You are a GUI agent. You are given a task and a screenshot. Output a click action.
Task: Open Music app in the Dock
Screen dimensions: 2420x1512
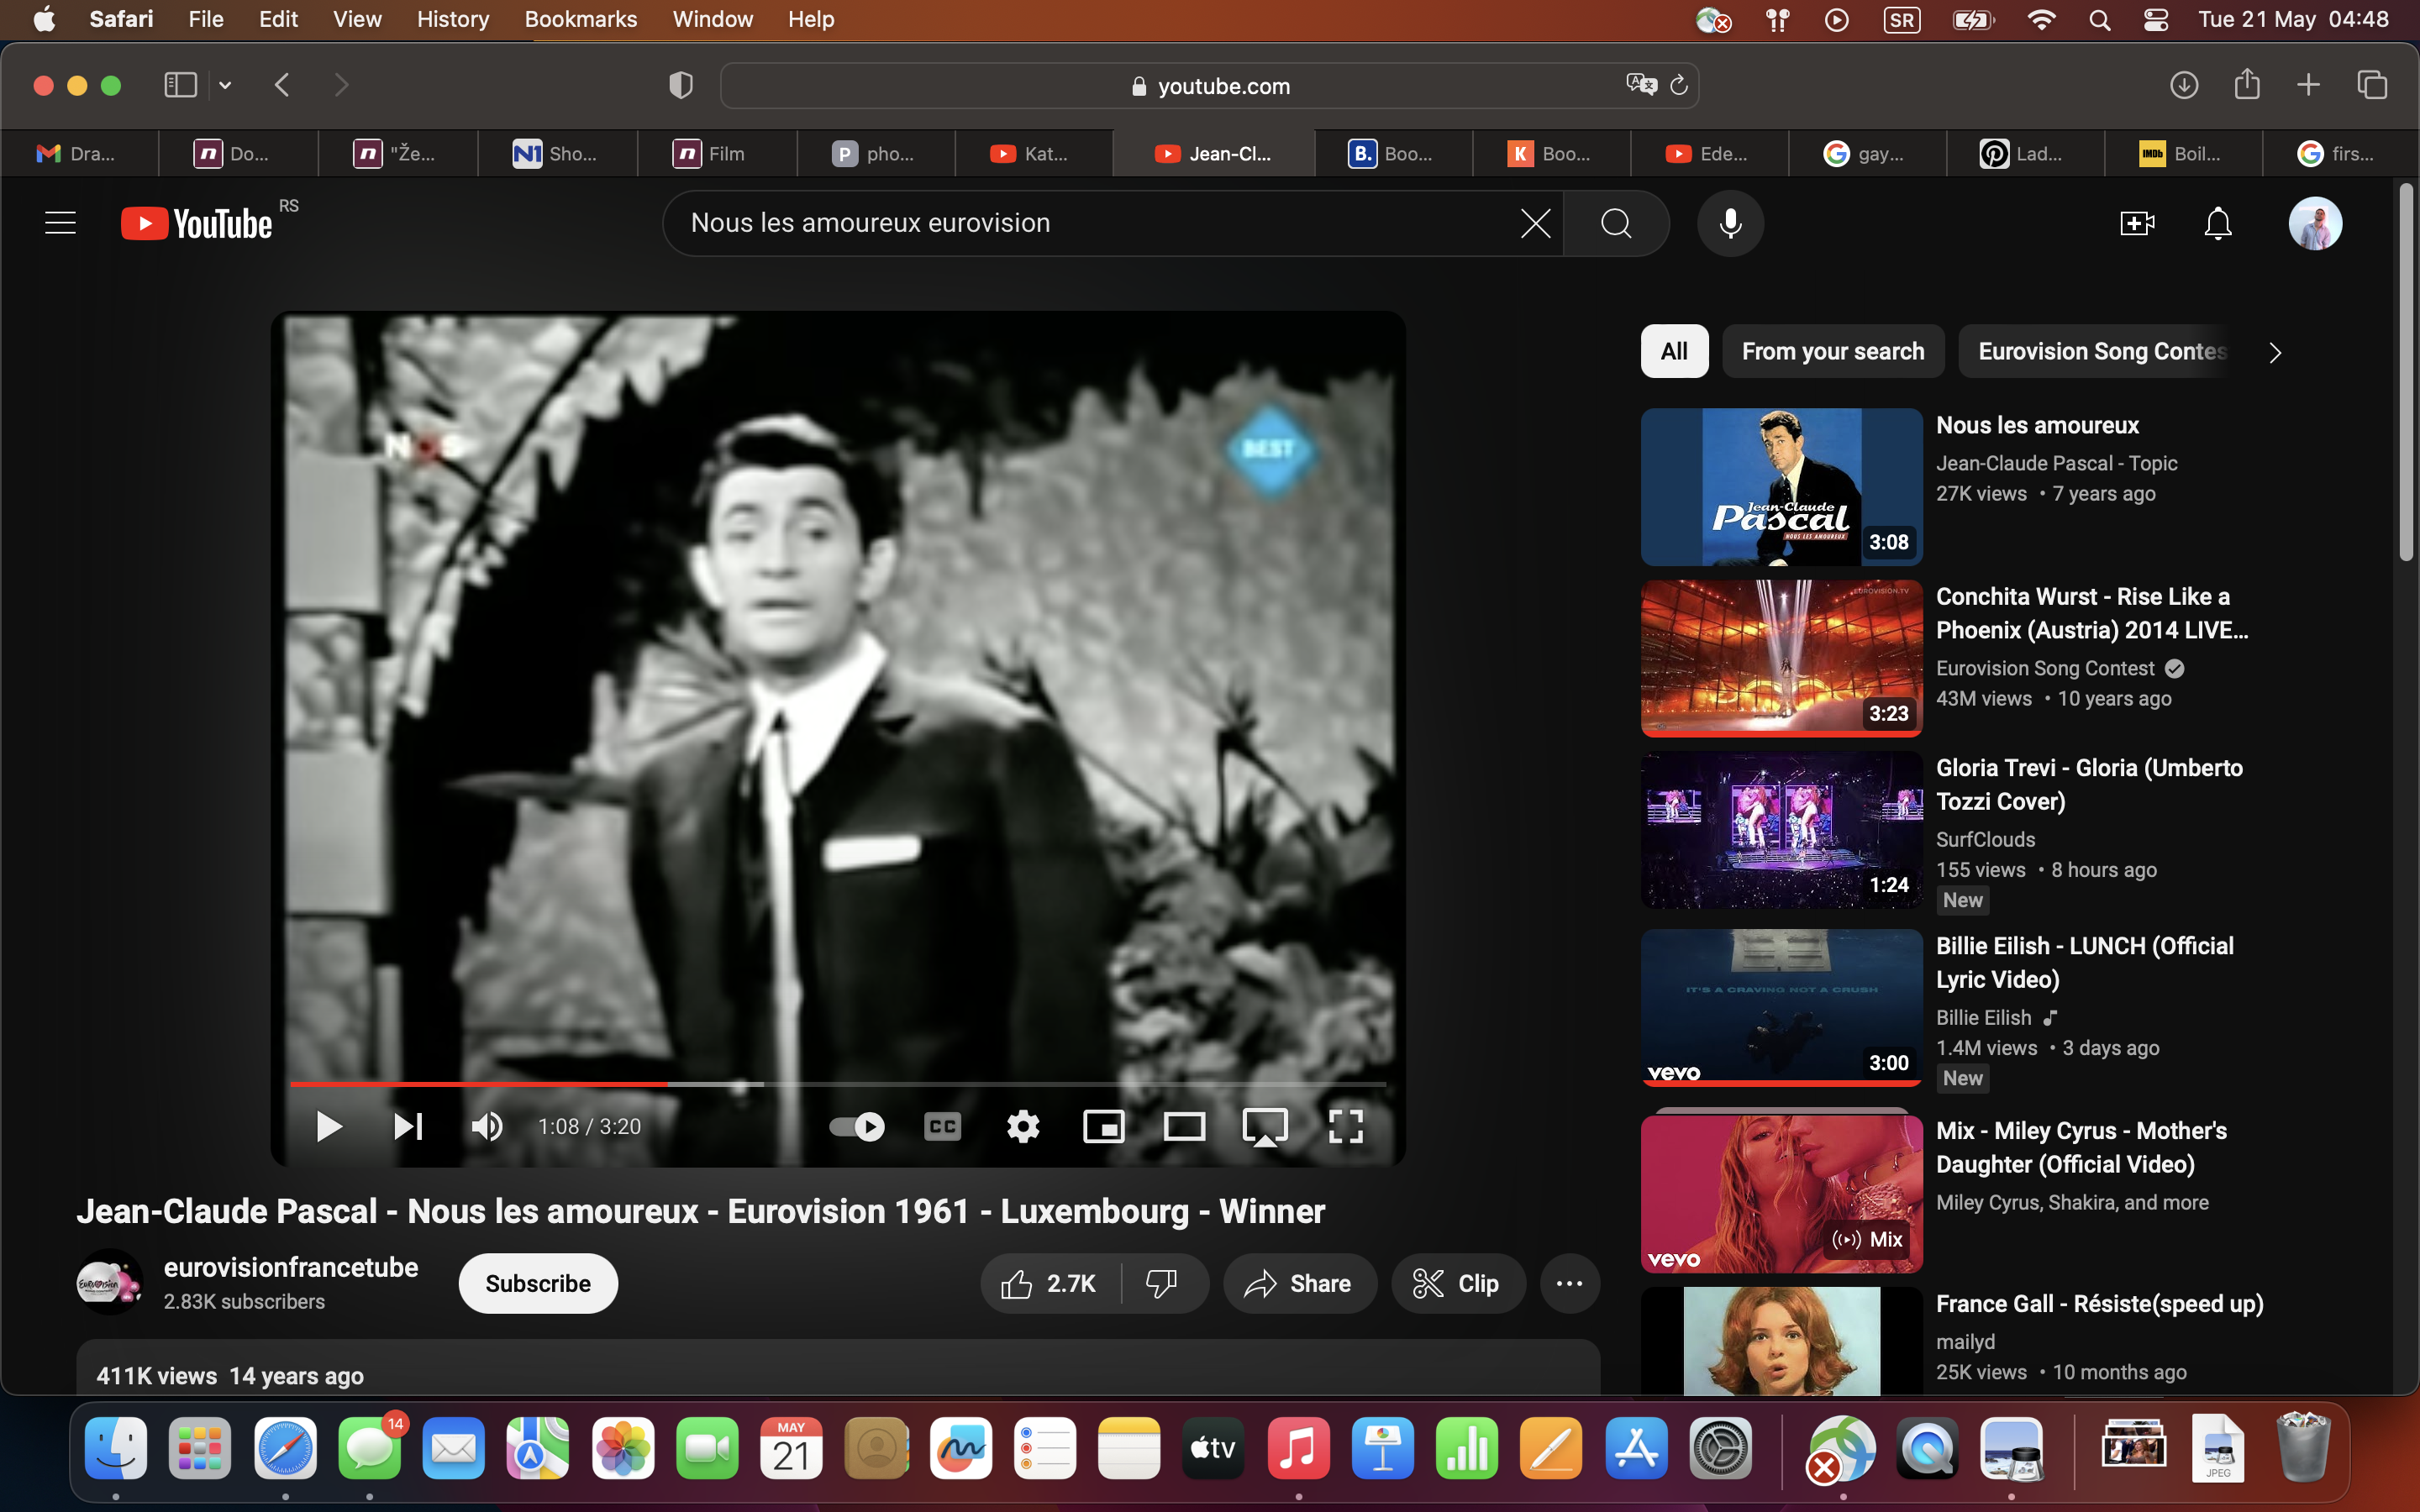(1298, 1447)
